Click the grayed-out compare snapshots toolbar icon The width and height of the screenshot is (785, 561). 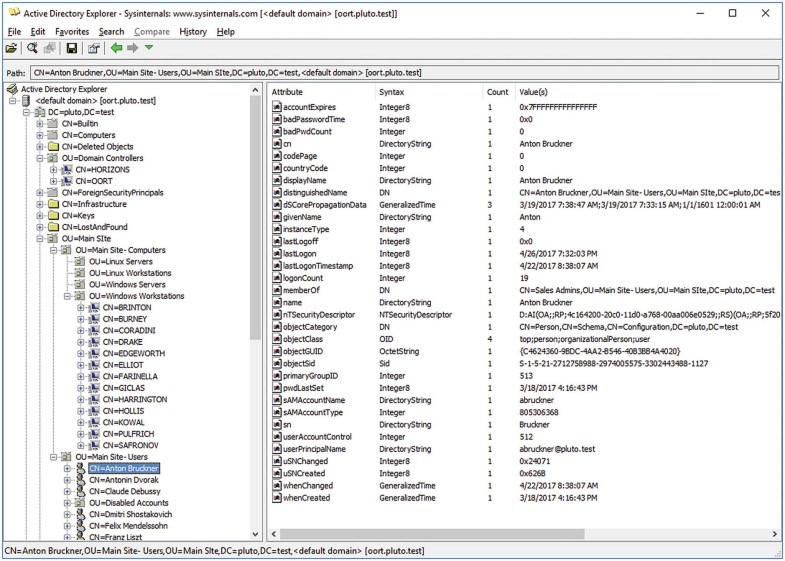(49, 48)
